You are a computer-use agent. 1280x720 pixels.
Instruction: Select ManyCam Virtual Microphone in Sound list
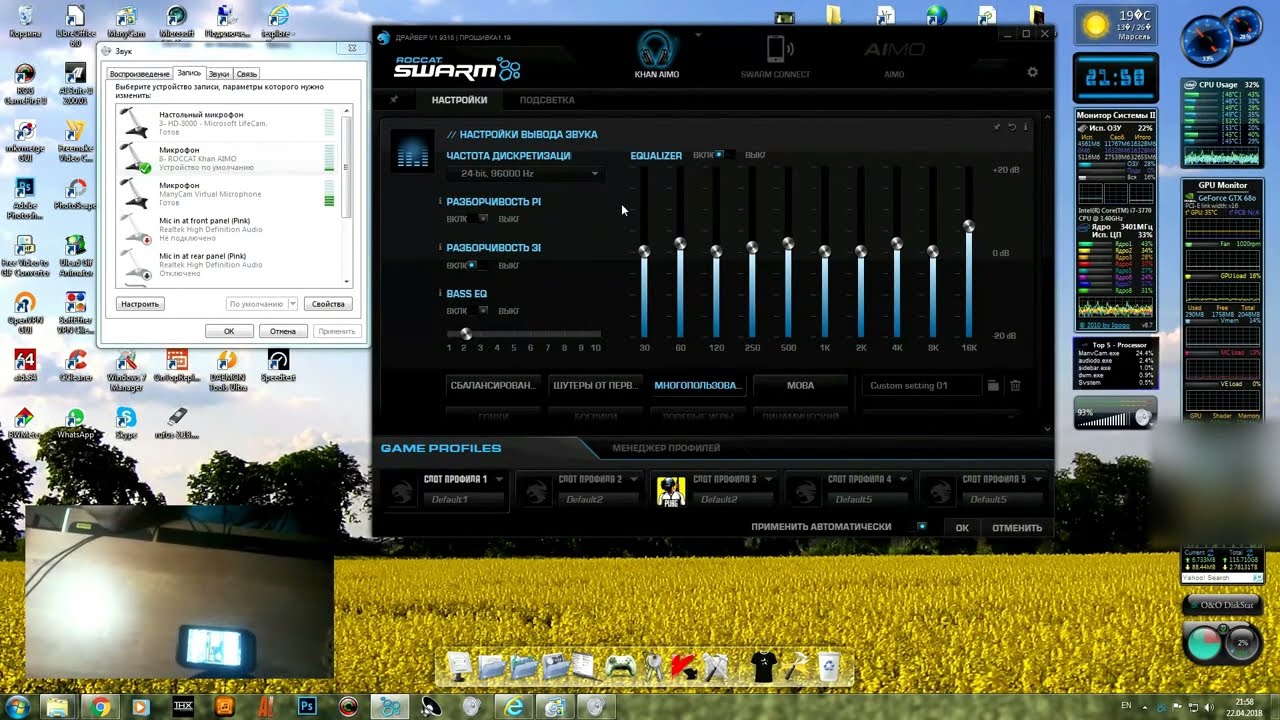point(228,194)
